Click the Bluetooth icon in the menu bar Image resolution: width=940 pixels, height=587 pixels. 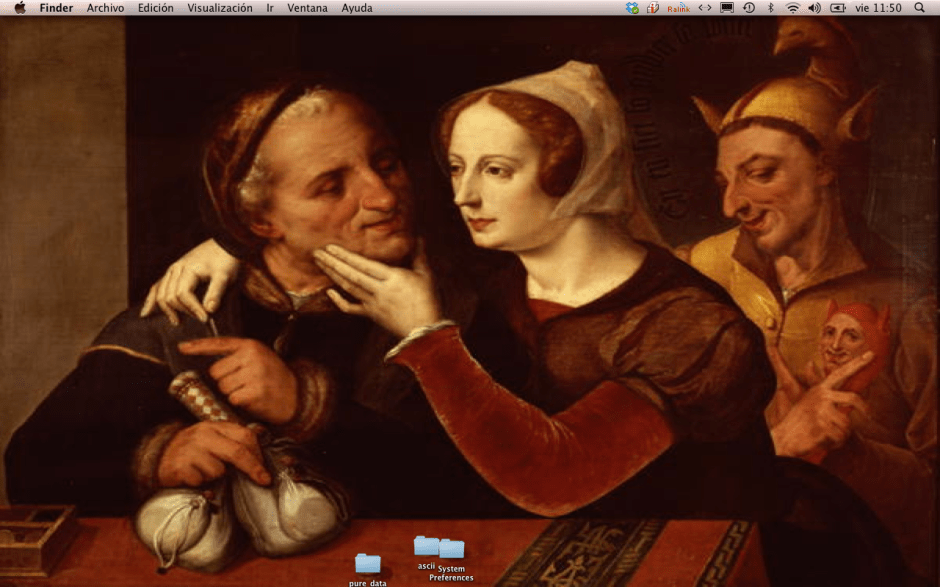point(770,8)
